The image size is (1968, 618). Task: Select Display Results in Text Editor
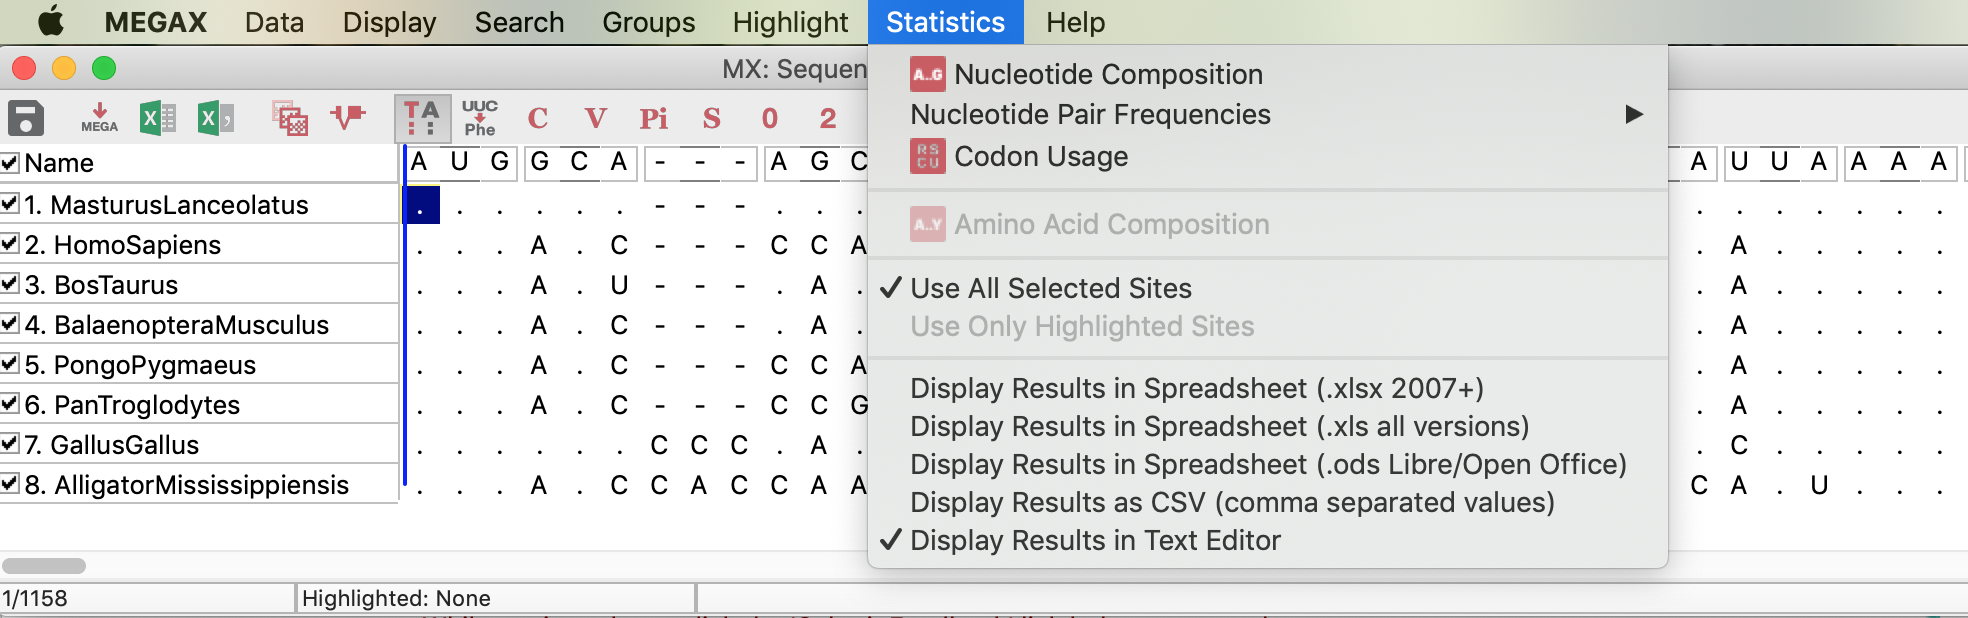tap(1094, 541)
